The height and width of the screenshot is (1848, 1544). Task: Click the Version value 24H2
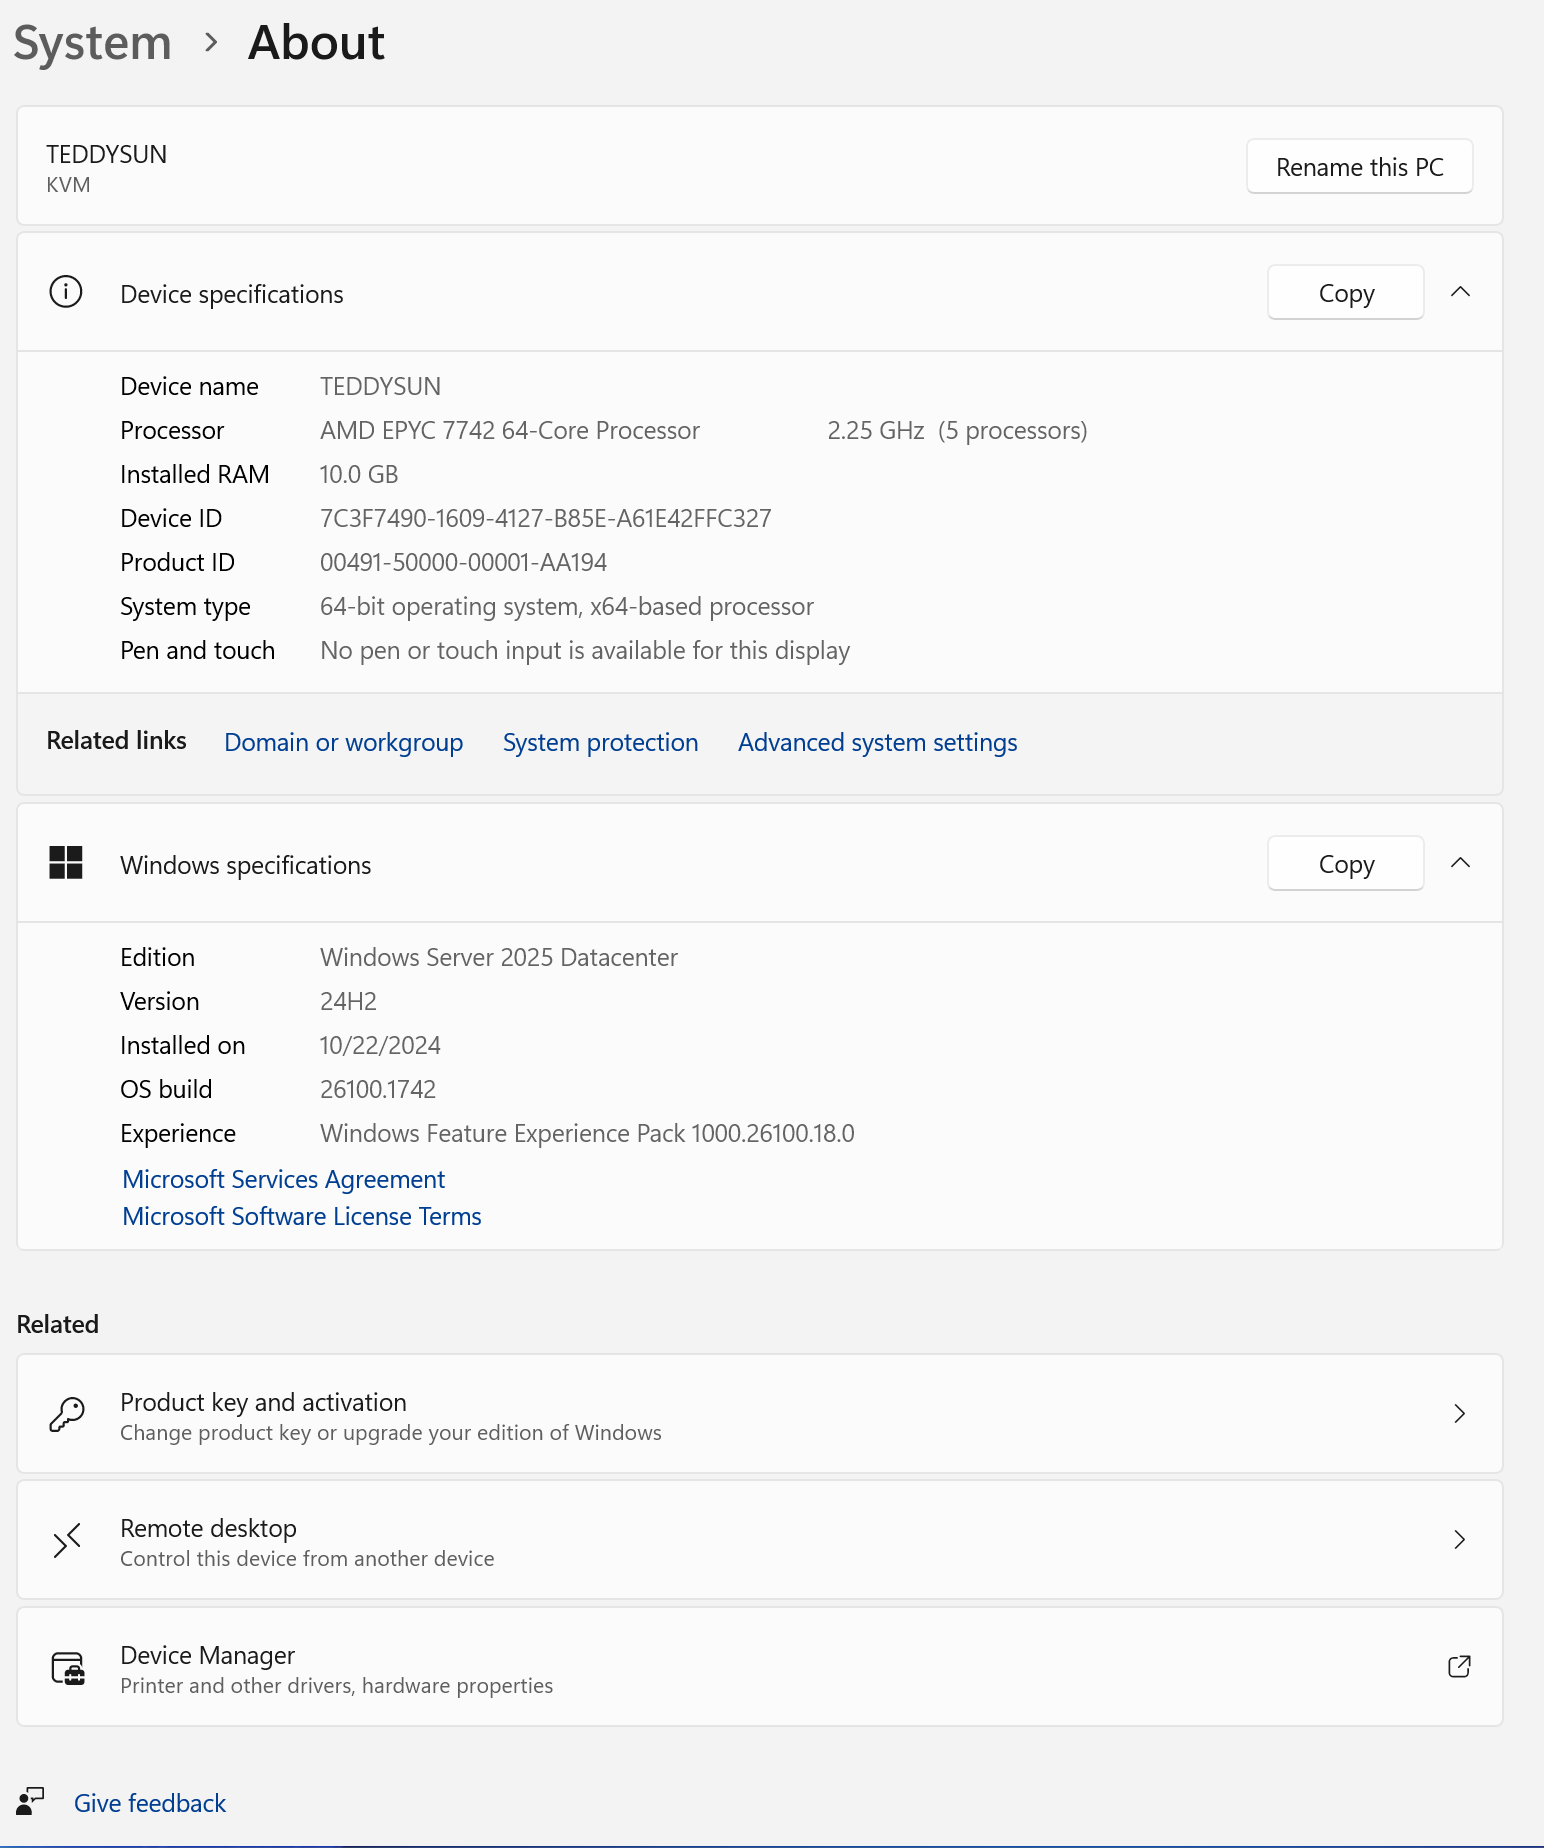[x=348, y=1001]
